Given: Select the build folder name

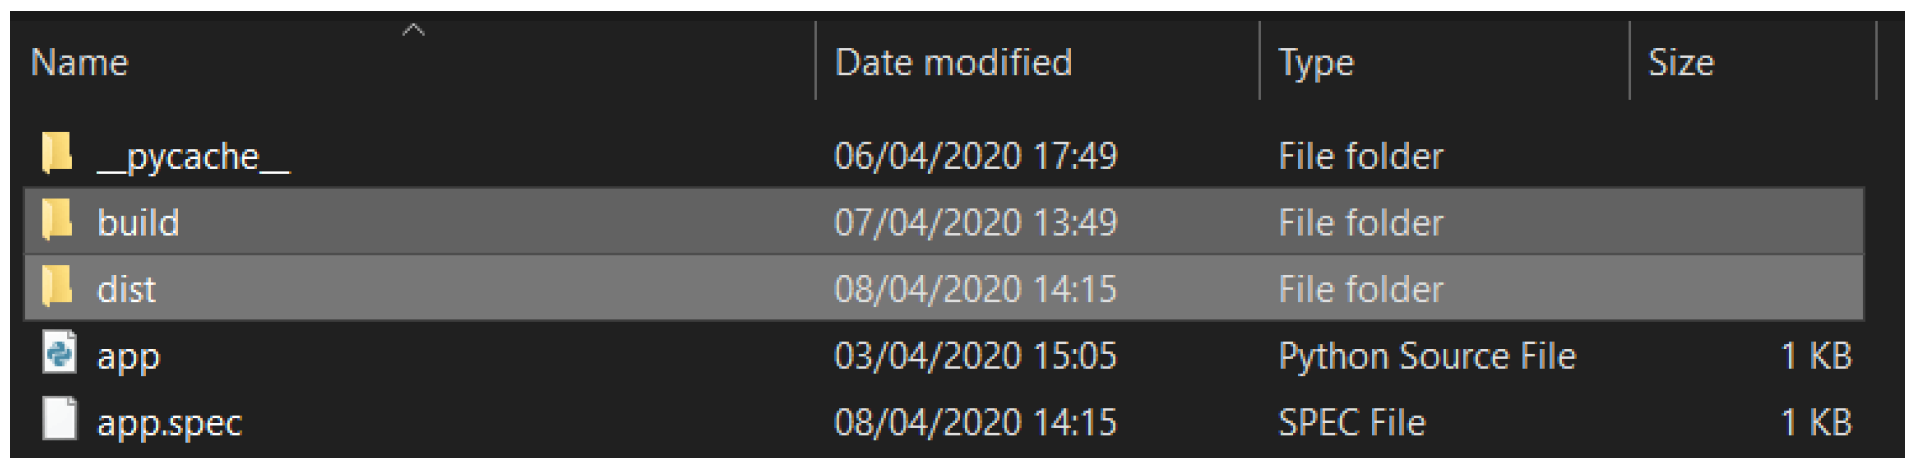Looking at the screenshot, I should pyautogui.click(x=138, y=223).
